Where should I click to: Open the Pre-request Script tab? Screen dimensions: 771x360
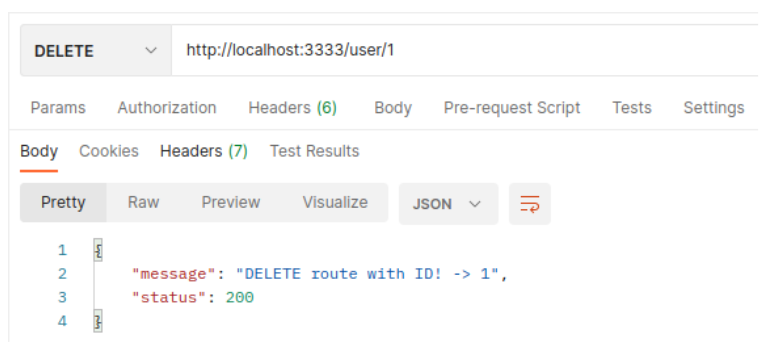coord(512,108)
